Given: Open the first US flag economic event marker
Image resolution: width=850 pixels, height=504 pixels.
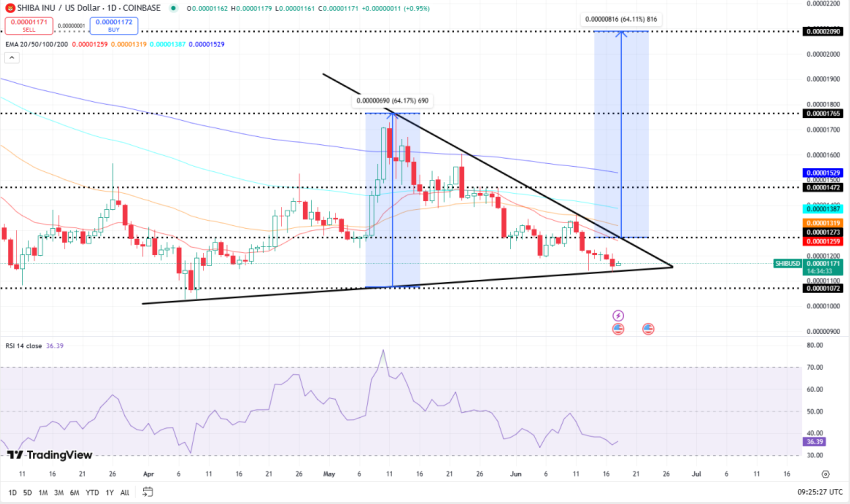Looking at the screenshot, I should point(618,329).
